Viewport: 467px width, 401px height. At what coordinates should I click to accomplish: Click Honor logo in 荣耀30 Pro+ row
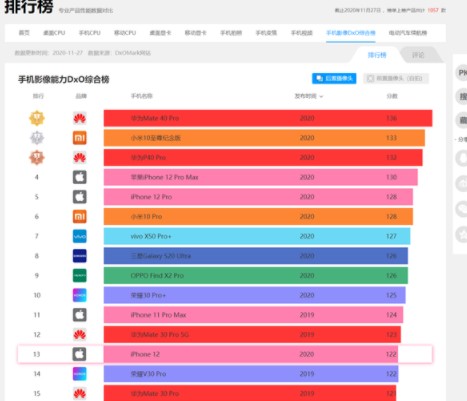(80, 295)
